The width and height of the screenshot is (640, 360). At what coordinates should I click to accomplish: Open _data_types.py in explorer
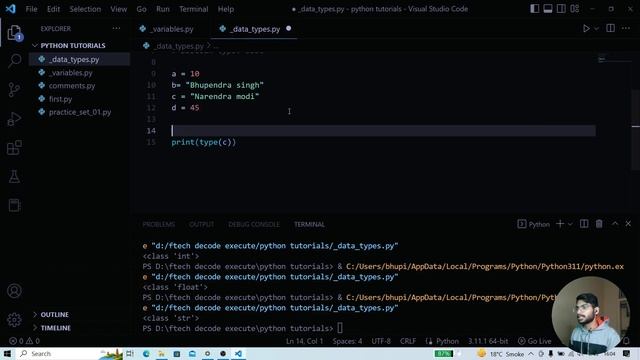80,60
